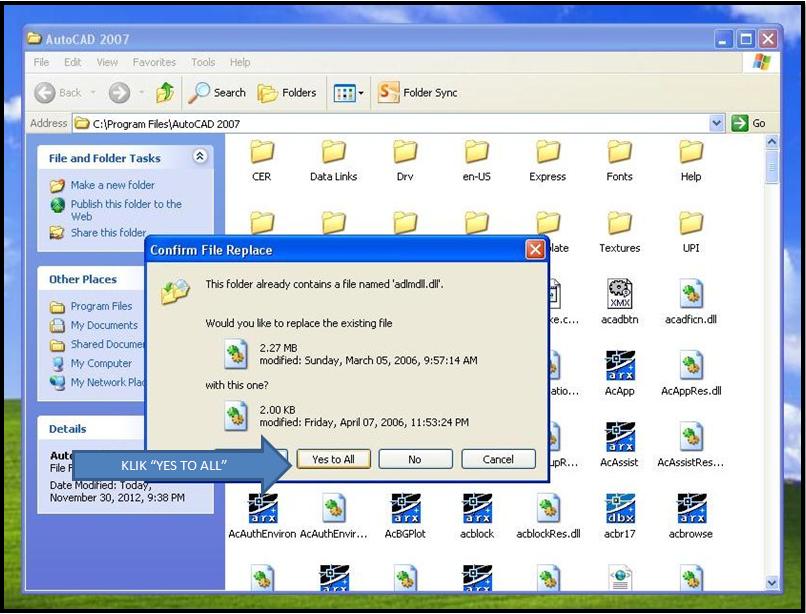Click the file list scroll down arrow
The height and width of the screenshot is (614, 806).
click(x=772, y=583)
